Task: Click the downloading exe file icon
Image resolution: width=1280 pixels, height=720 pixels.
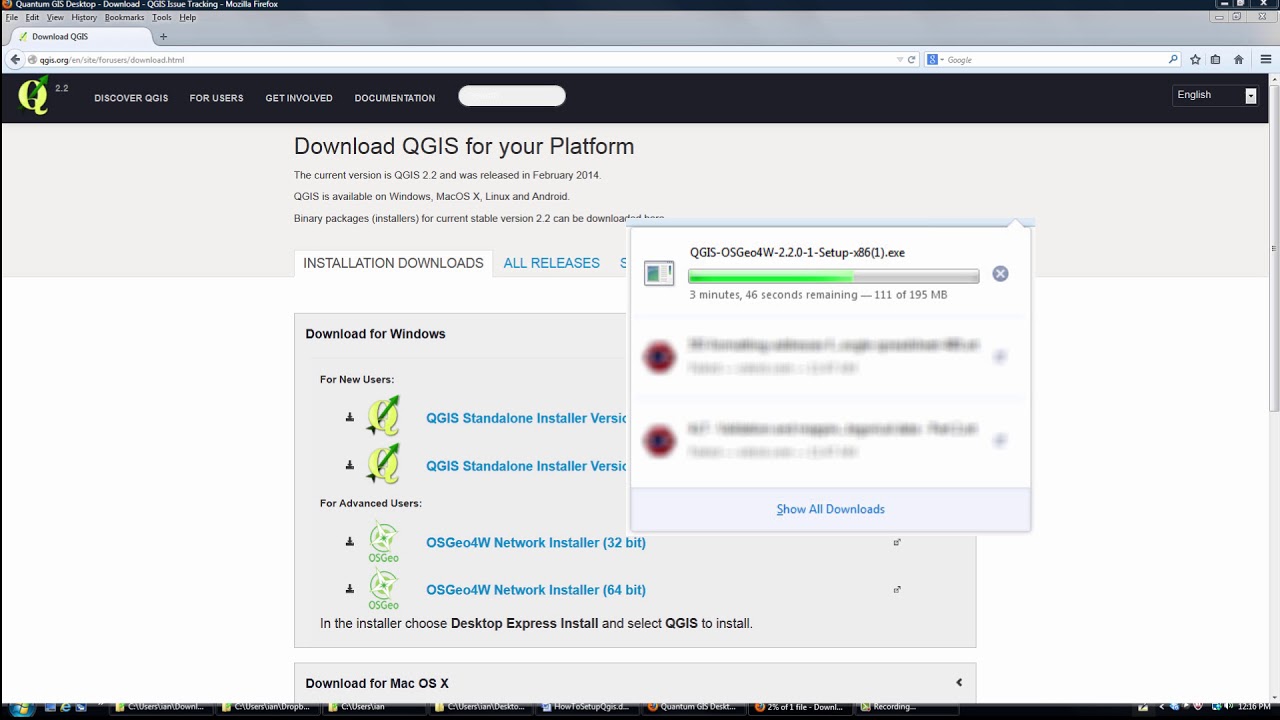Action: click(x=659, y=273)
